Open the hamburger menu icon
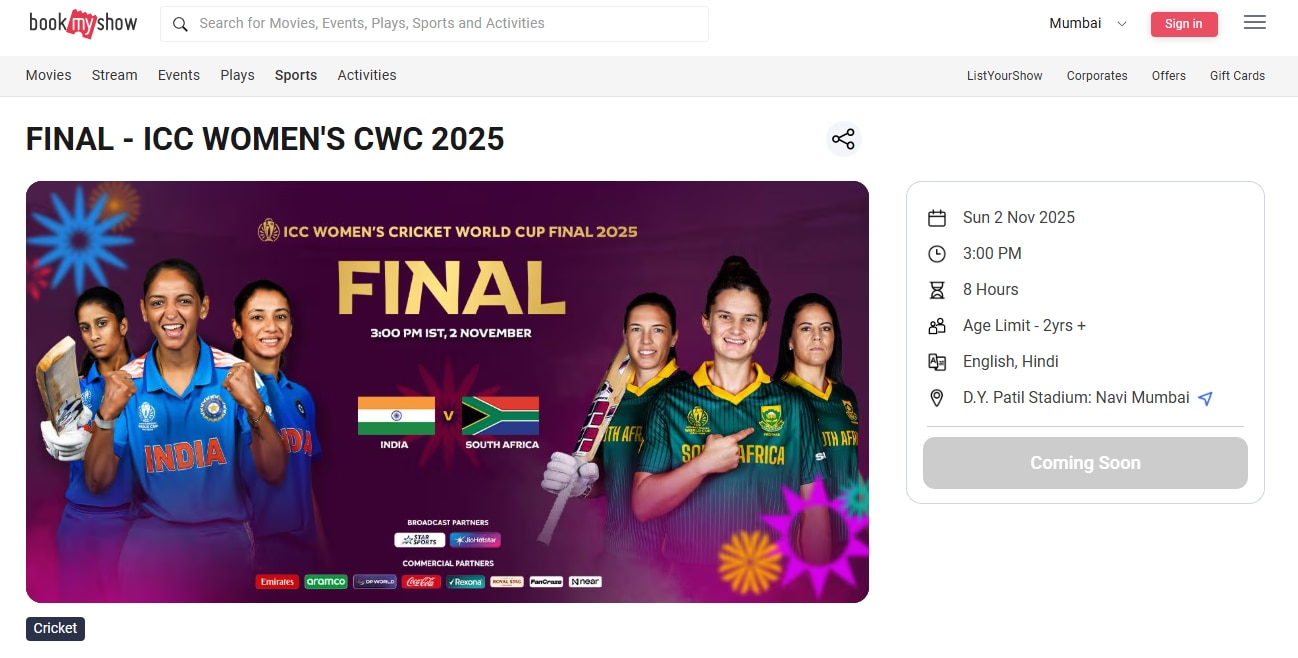Screen dimensions: 1298x658 click(1255, 23)
